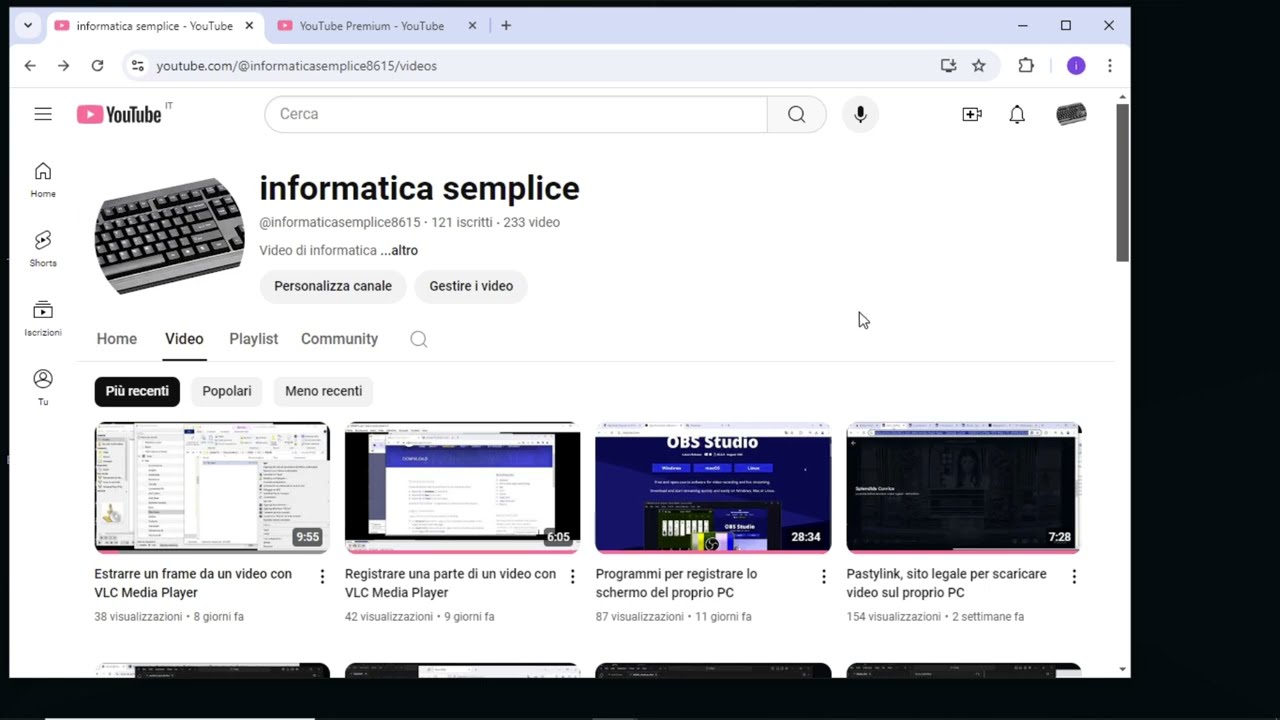Click Personalizza canale button

point(333,286)
